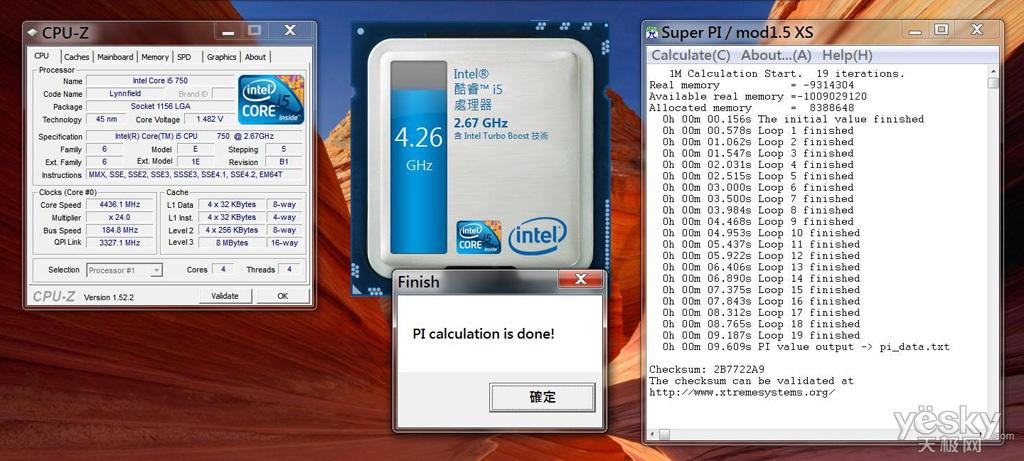Click the Validate button in CPU-Z

225,296
